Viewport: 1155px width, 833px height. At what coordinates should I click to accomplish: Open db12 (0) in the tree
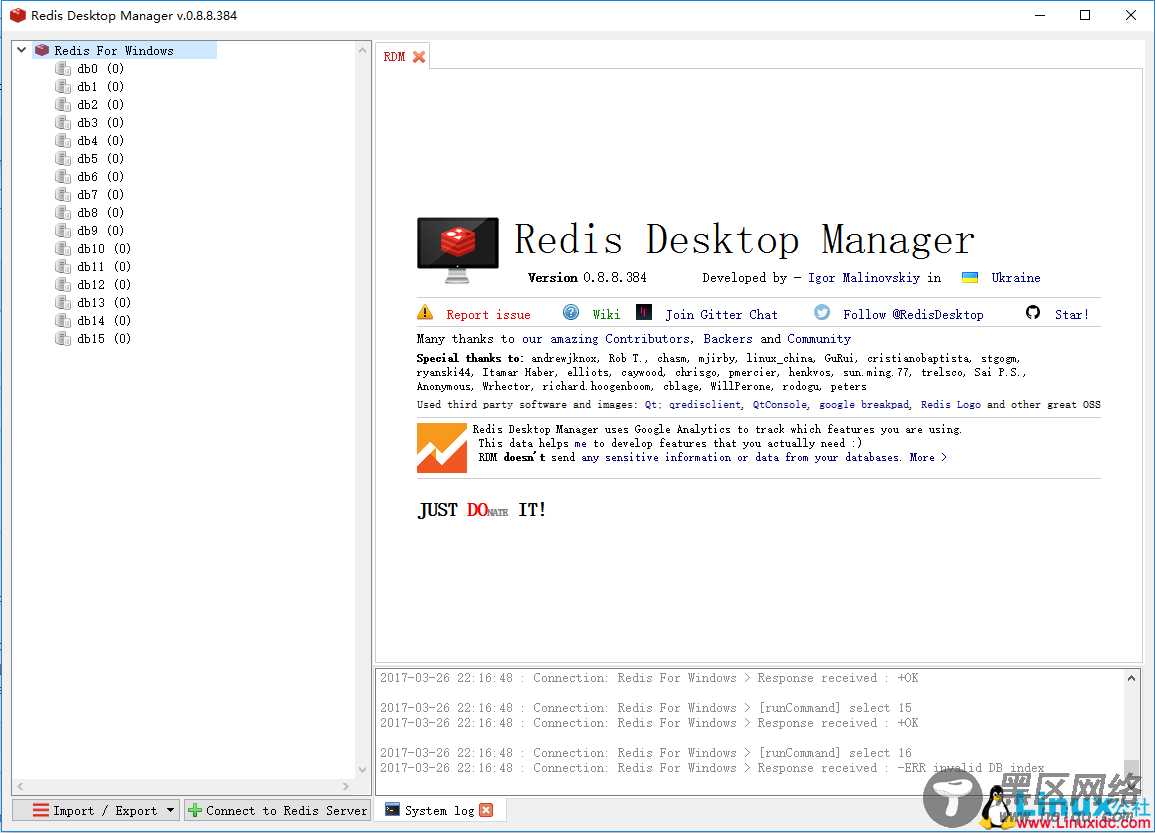click(x=104, y=285)
